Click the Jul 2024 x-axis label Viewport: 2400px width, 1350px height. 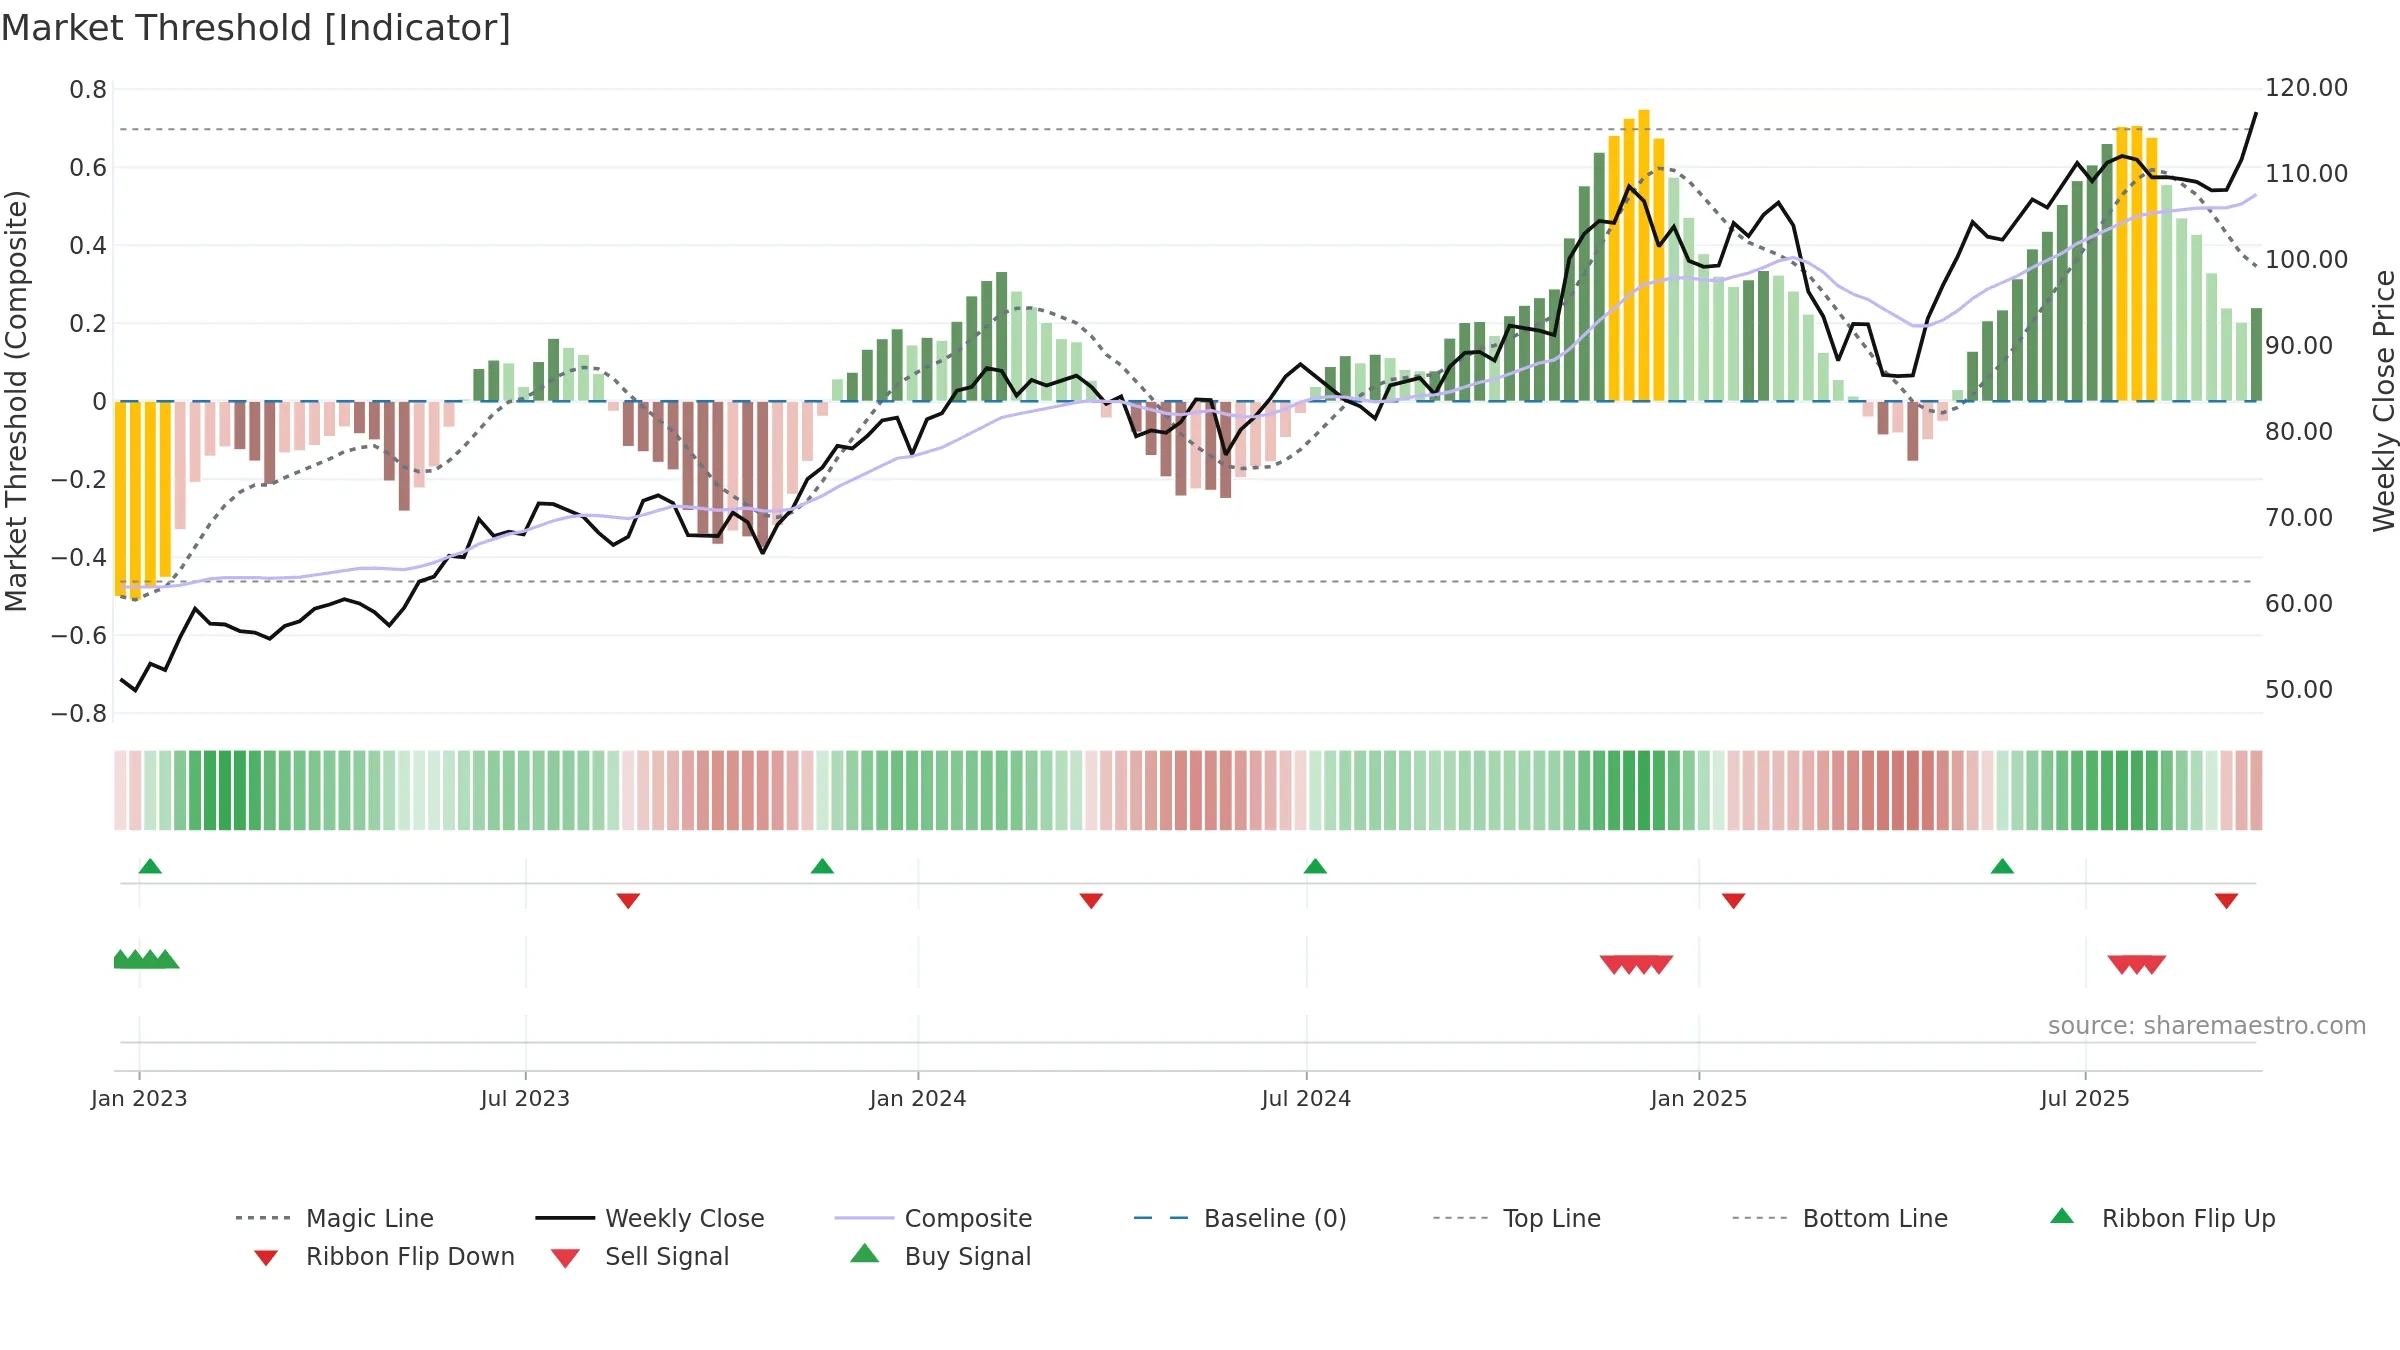(x=1306, y=1098)
